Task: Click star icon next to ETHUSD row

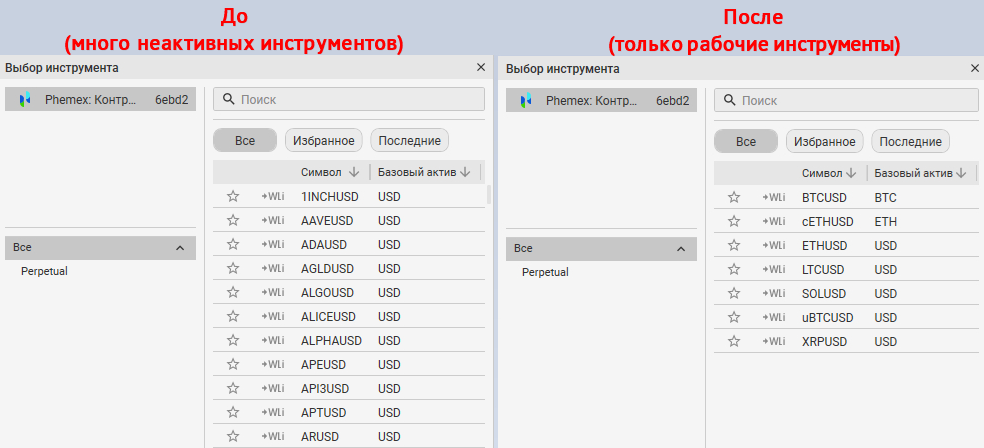Action: pyautogui.click(x=734, y=245)
